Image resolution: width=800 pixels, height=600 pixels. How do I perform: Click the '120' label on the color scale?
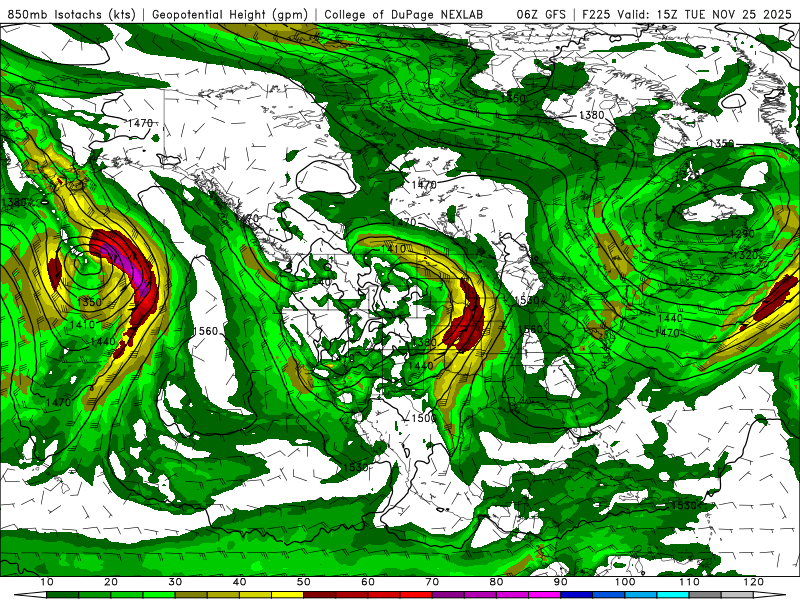click(754, 582)
